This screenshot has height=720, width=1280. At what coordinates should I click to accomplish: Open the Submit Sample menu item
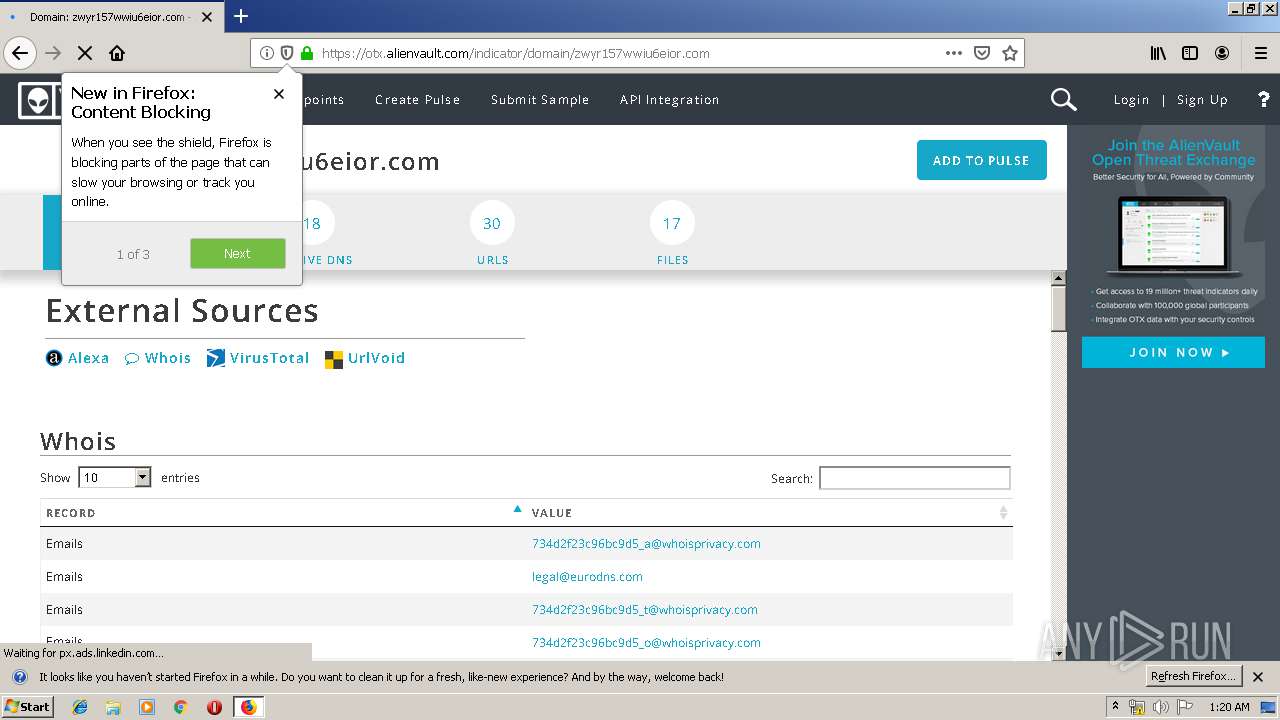click(x=540, y=99)
